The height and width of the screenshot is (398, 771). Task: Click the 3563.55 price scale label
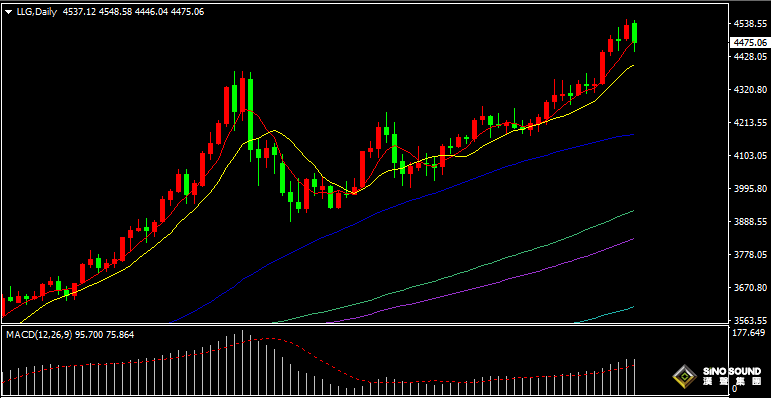[750, 320]
